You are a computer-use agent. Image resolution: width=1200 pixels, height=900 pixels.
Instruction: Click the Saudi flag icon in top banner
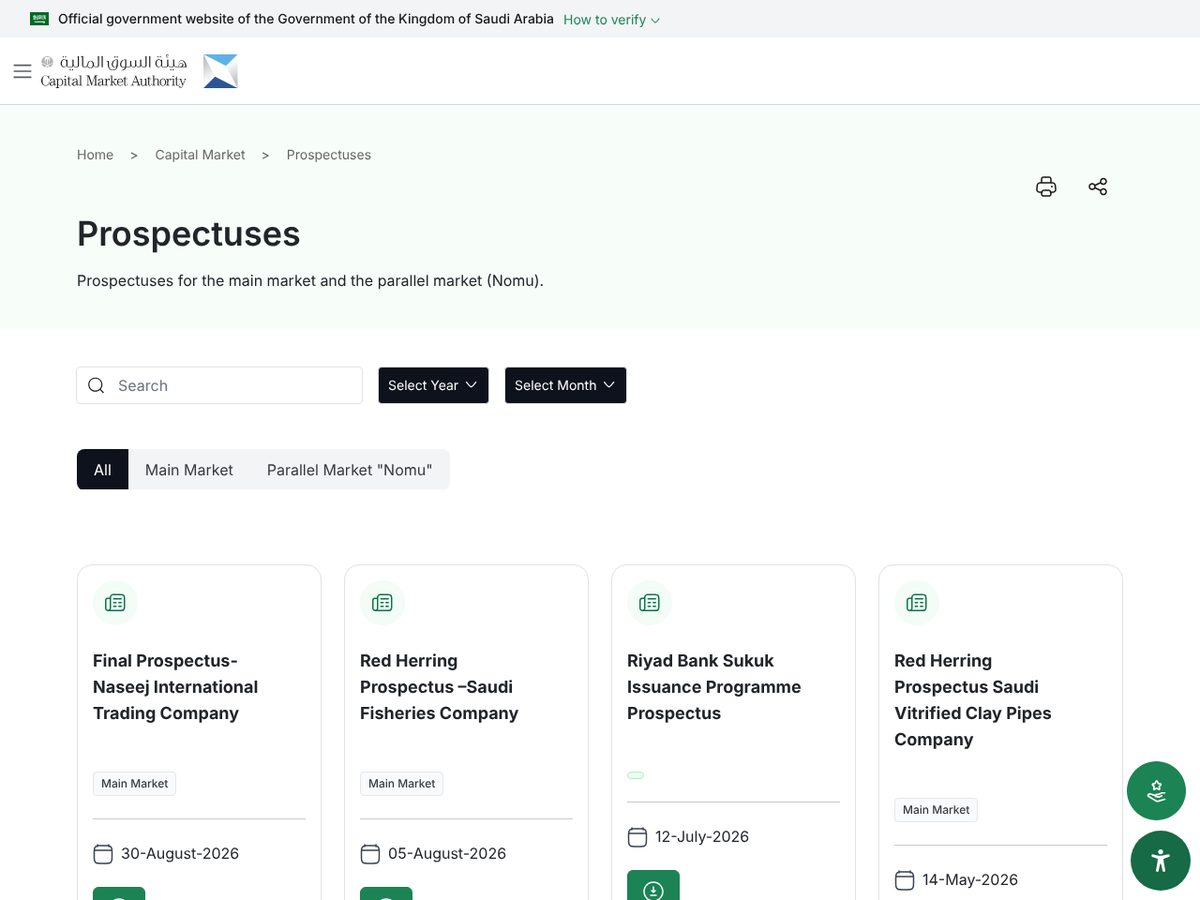tap(39, 19)
